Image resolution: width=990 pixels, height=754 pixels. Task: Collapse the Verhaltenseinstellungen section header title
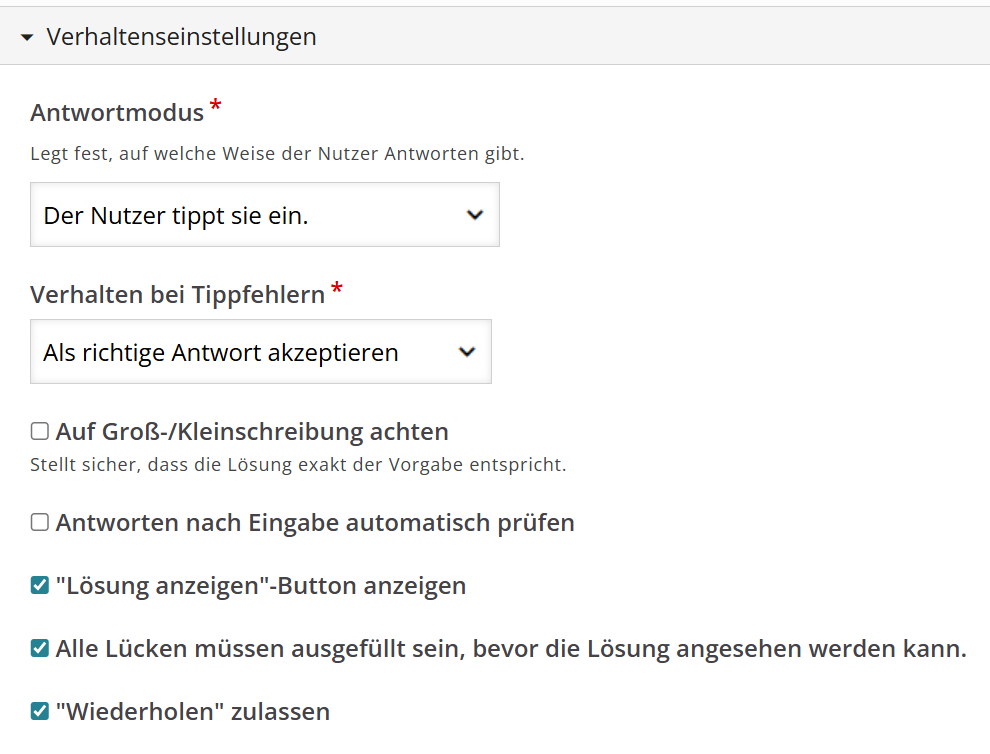point(181,37)
